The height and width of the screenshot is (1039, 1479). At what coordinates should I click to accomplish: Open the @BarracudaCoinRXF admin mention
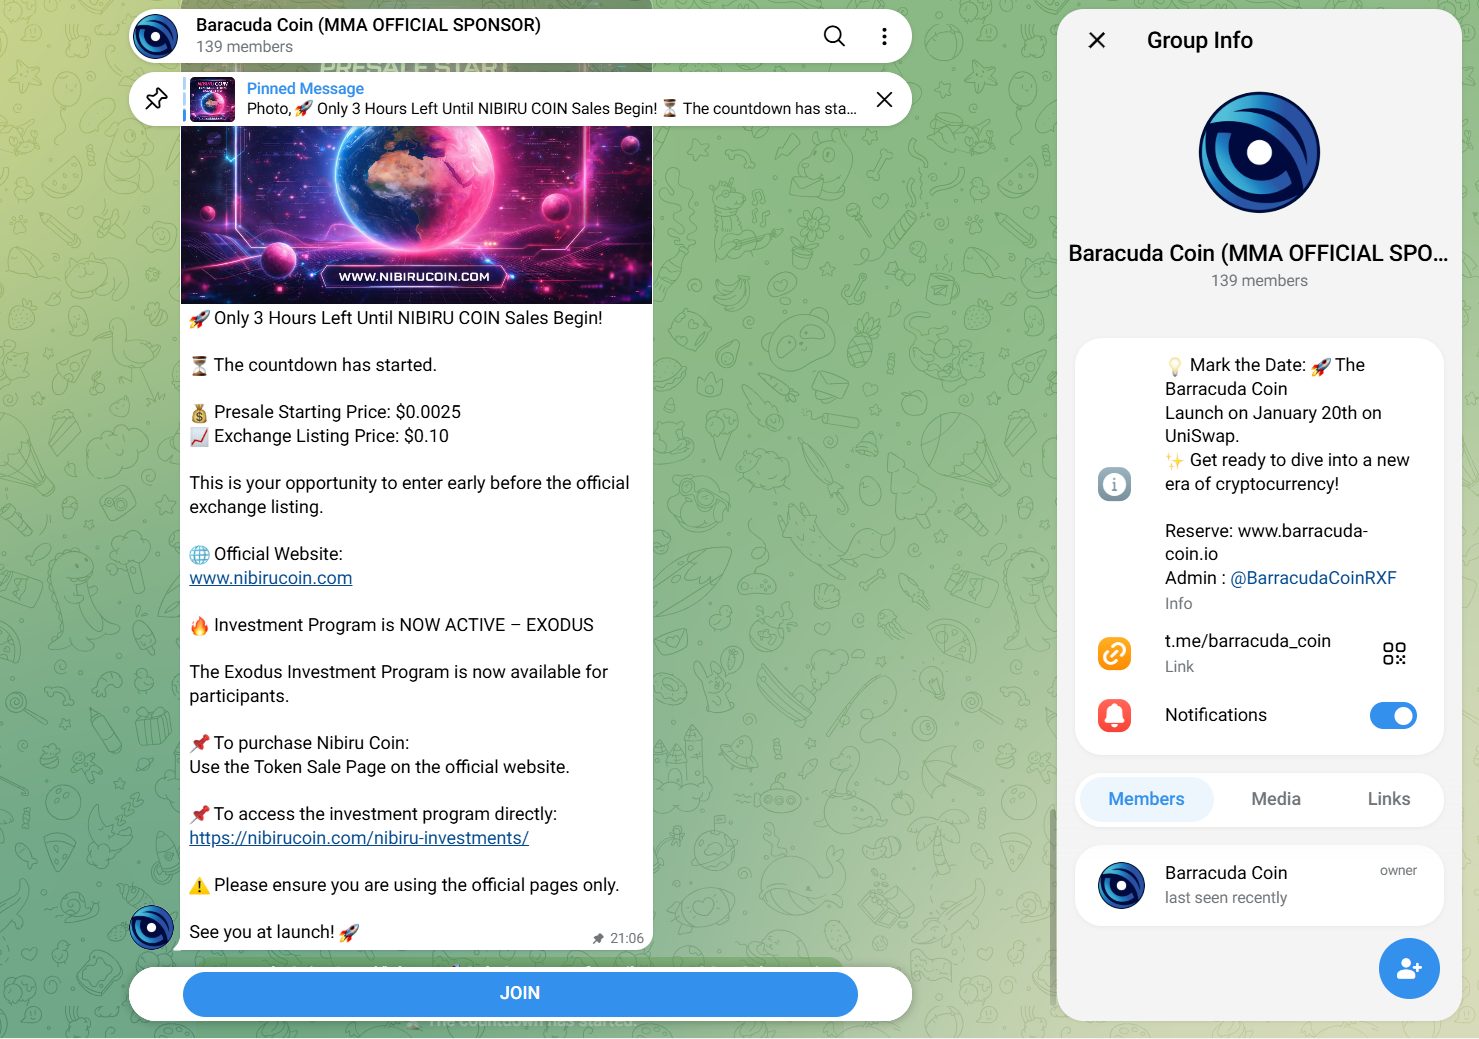coord(1313,578)
